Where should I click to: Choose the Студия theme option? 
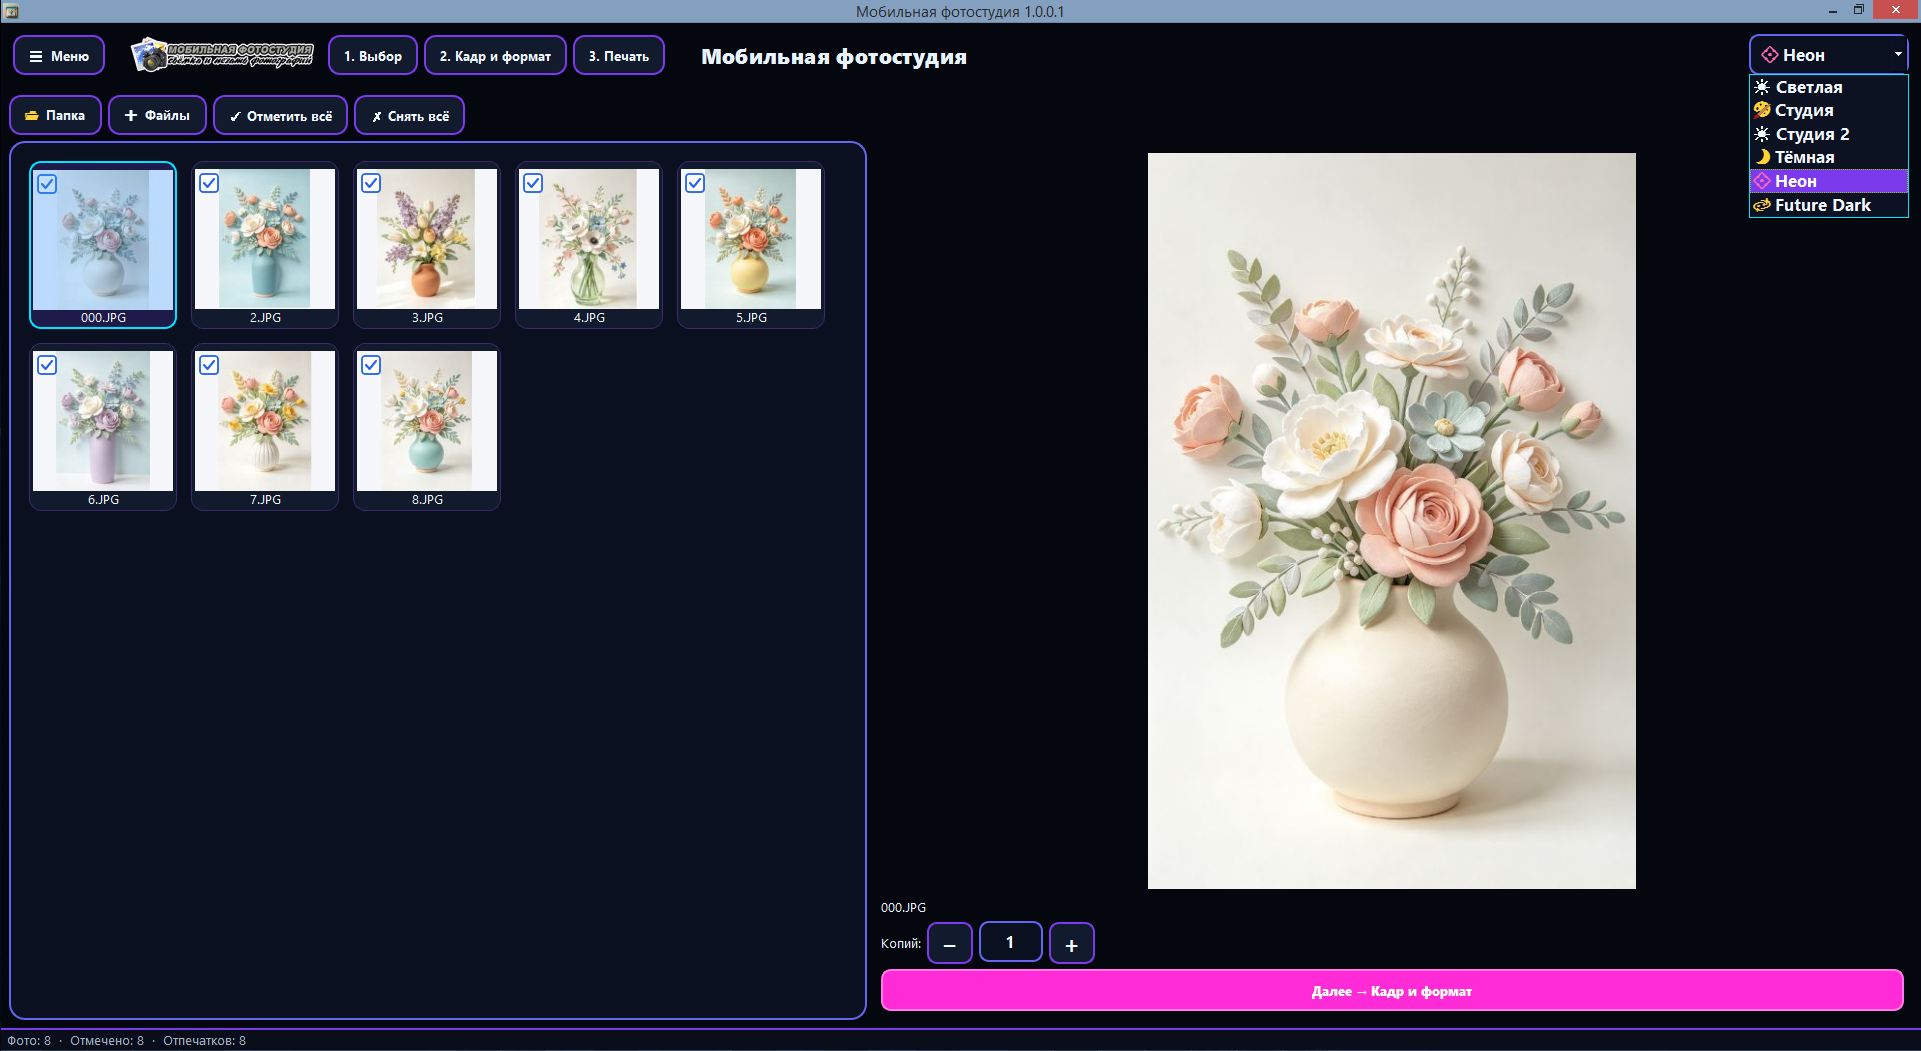pyautogui.click(x=1829, y=110)
